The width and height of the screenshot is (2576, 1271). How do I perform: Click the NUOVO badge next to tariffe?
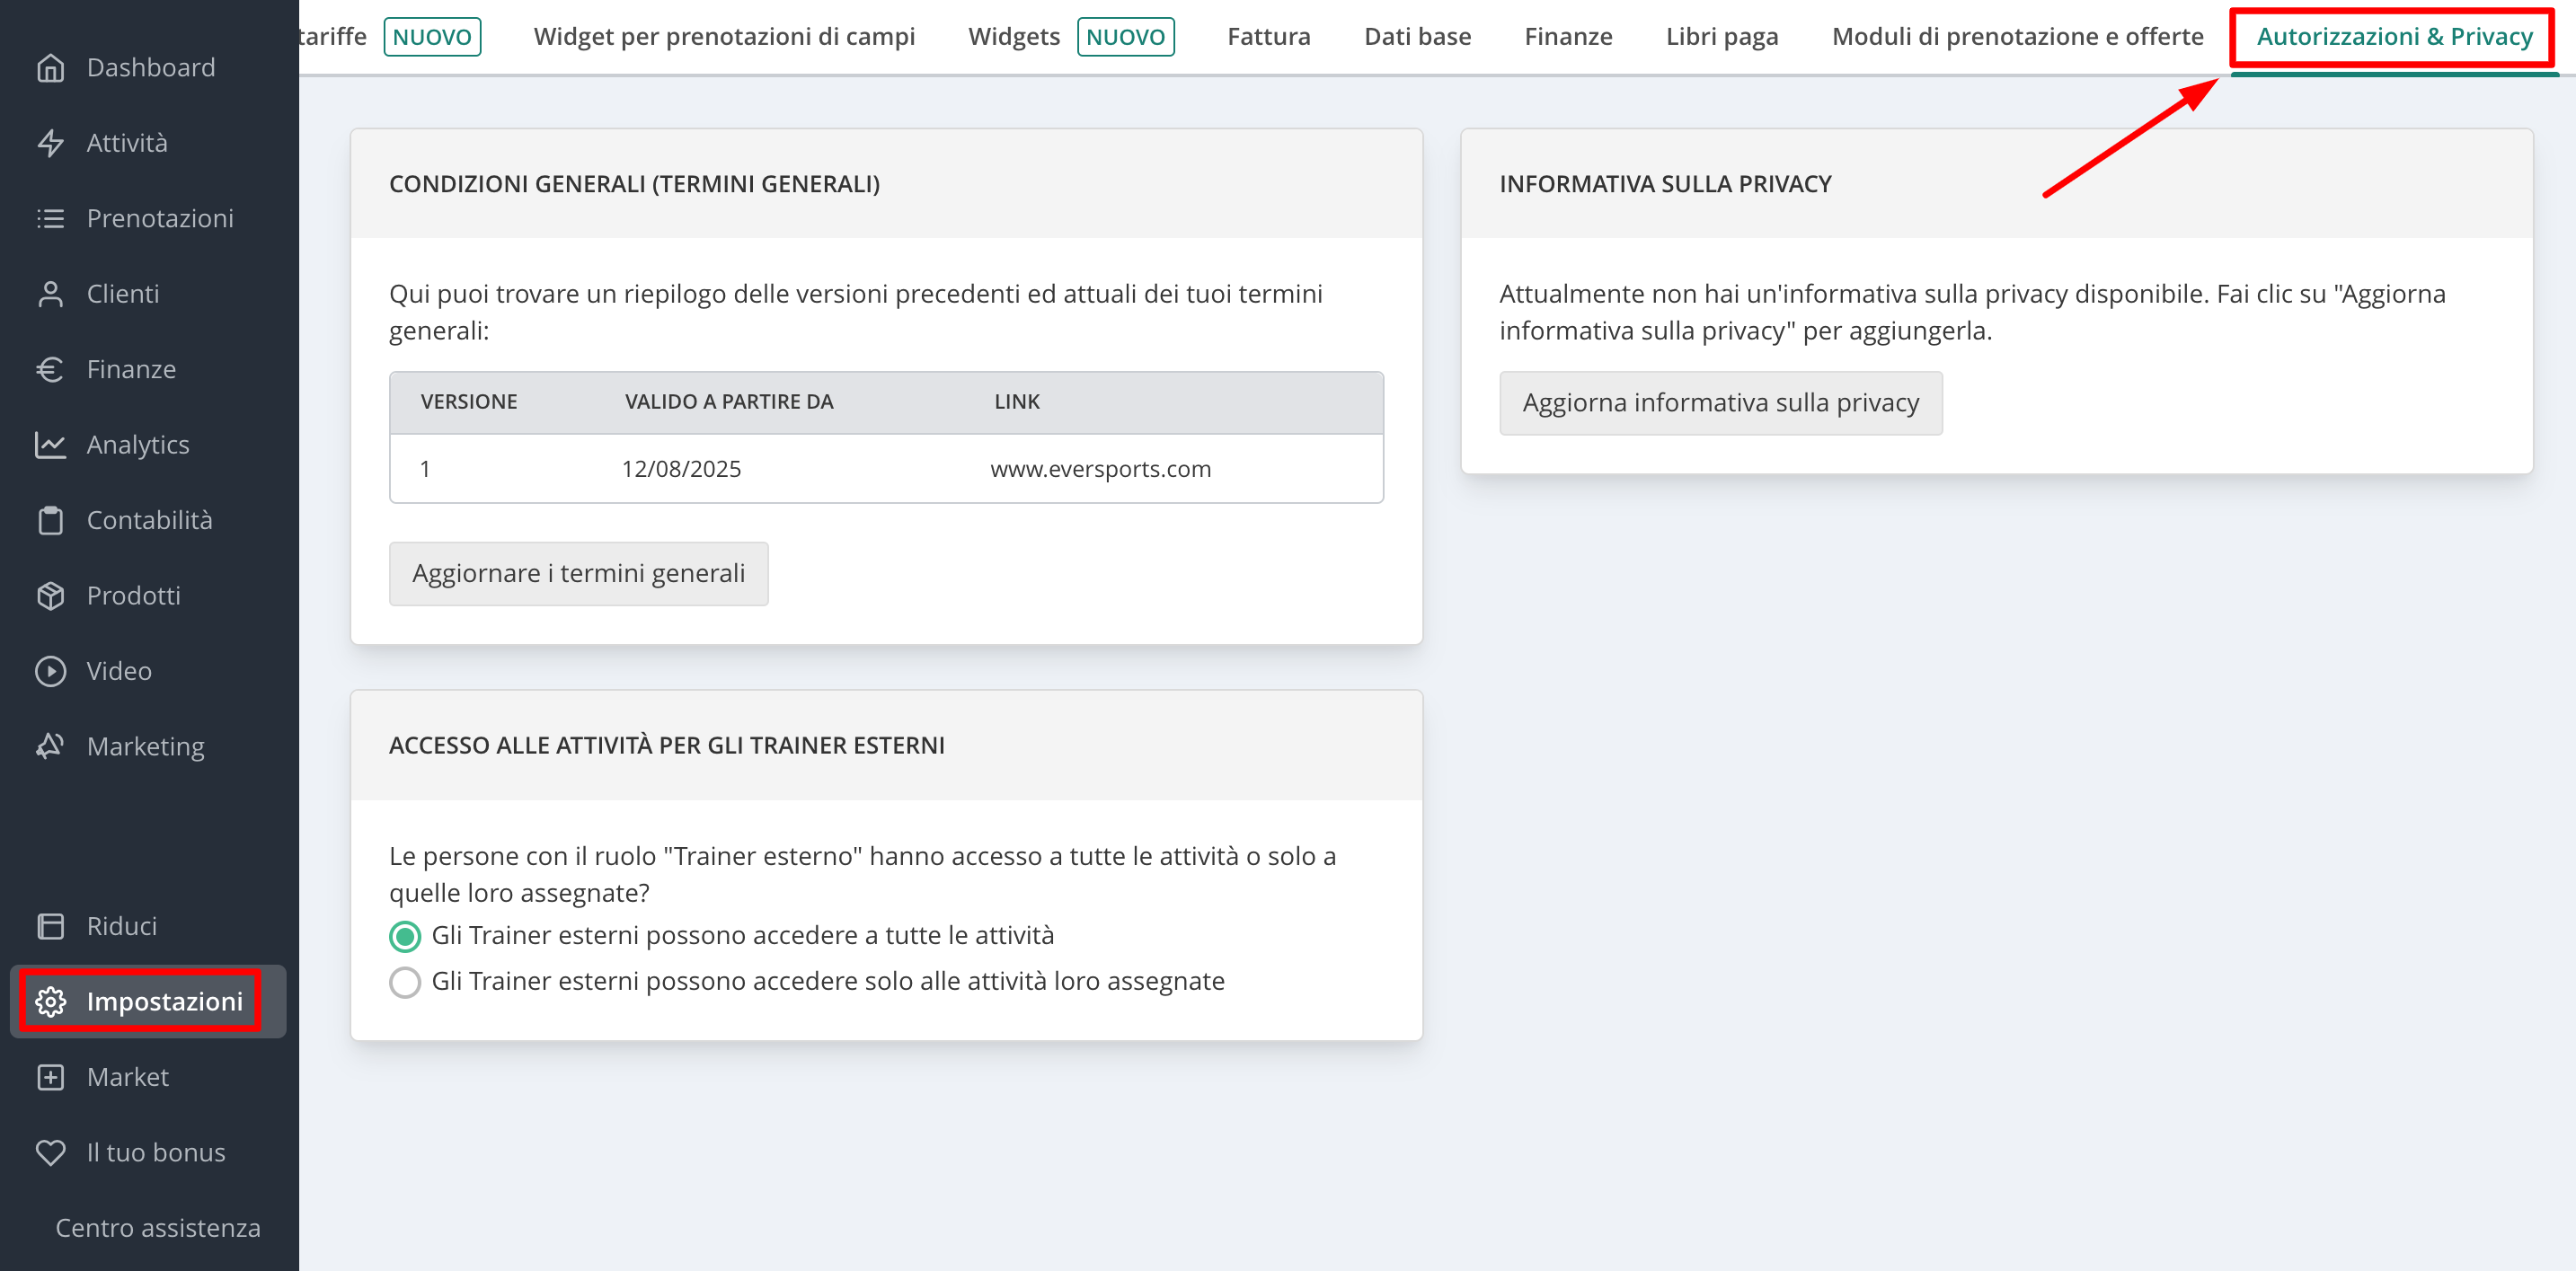[x=432, y=37]
